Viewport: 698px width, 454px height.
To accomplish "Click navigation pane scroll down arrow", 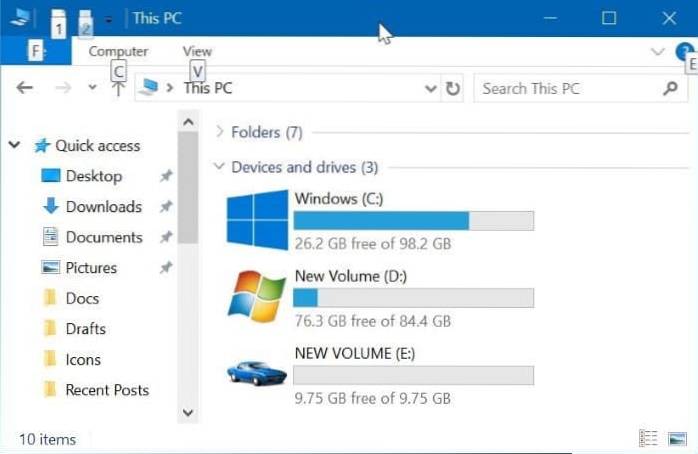I will coord(188,413).
